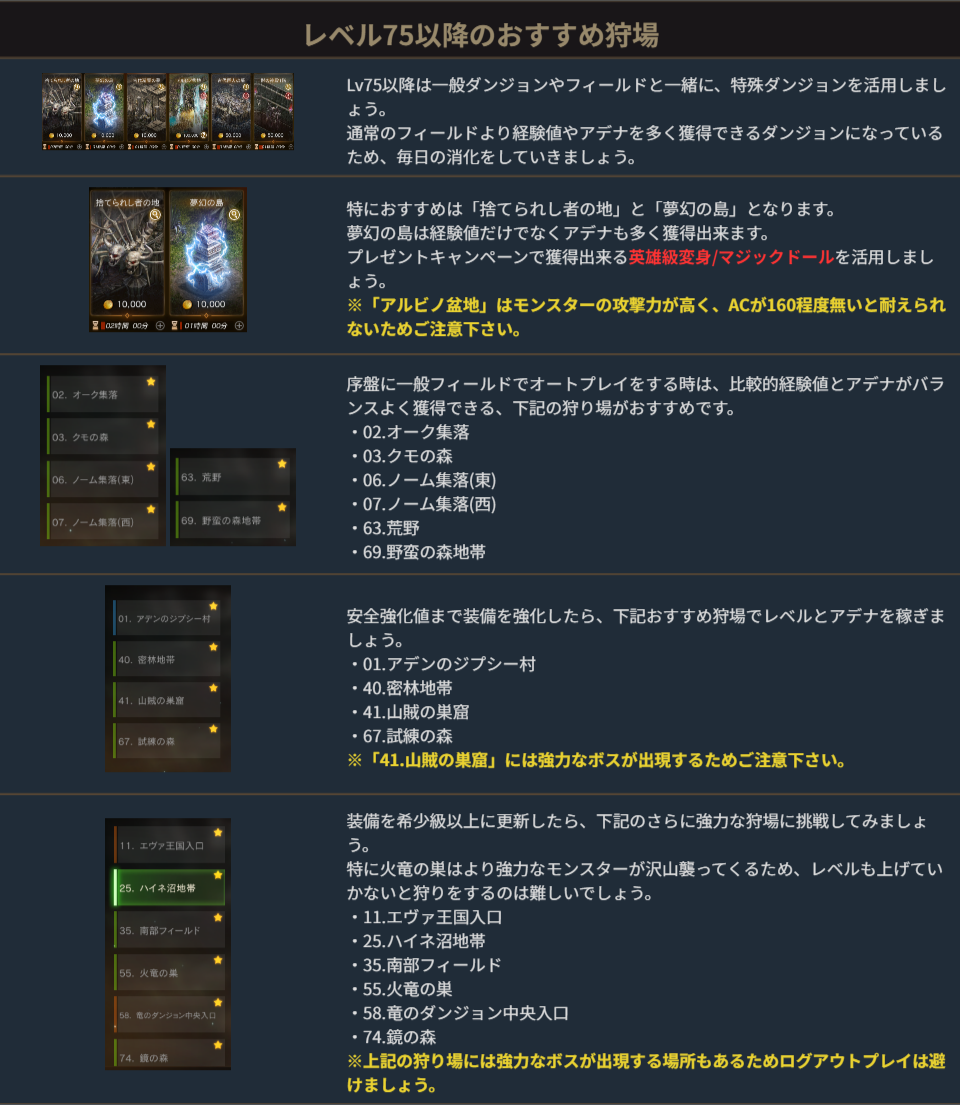Click plus icon beside 01時間 00分 timer
The height and width of the screenshot is (1105, 960).
[x=239, y=326]
